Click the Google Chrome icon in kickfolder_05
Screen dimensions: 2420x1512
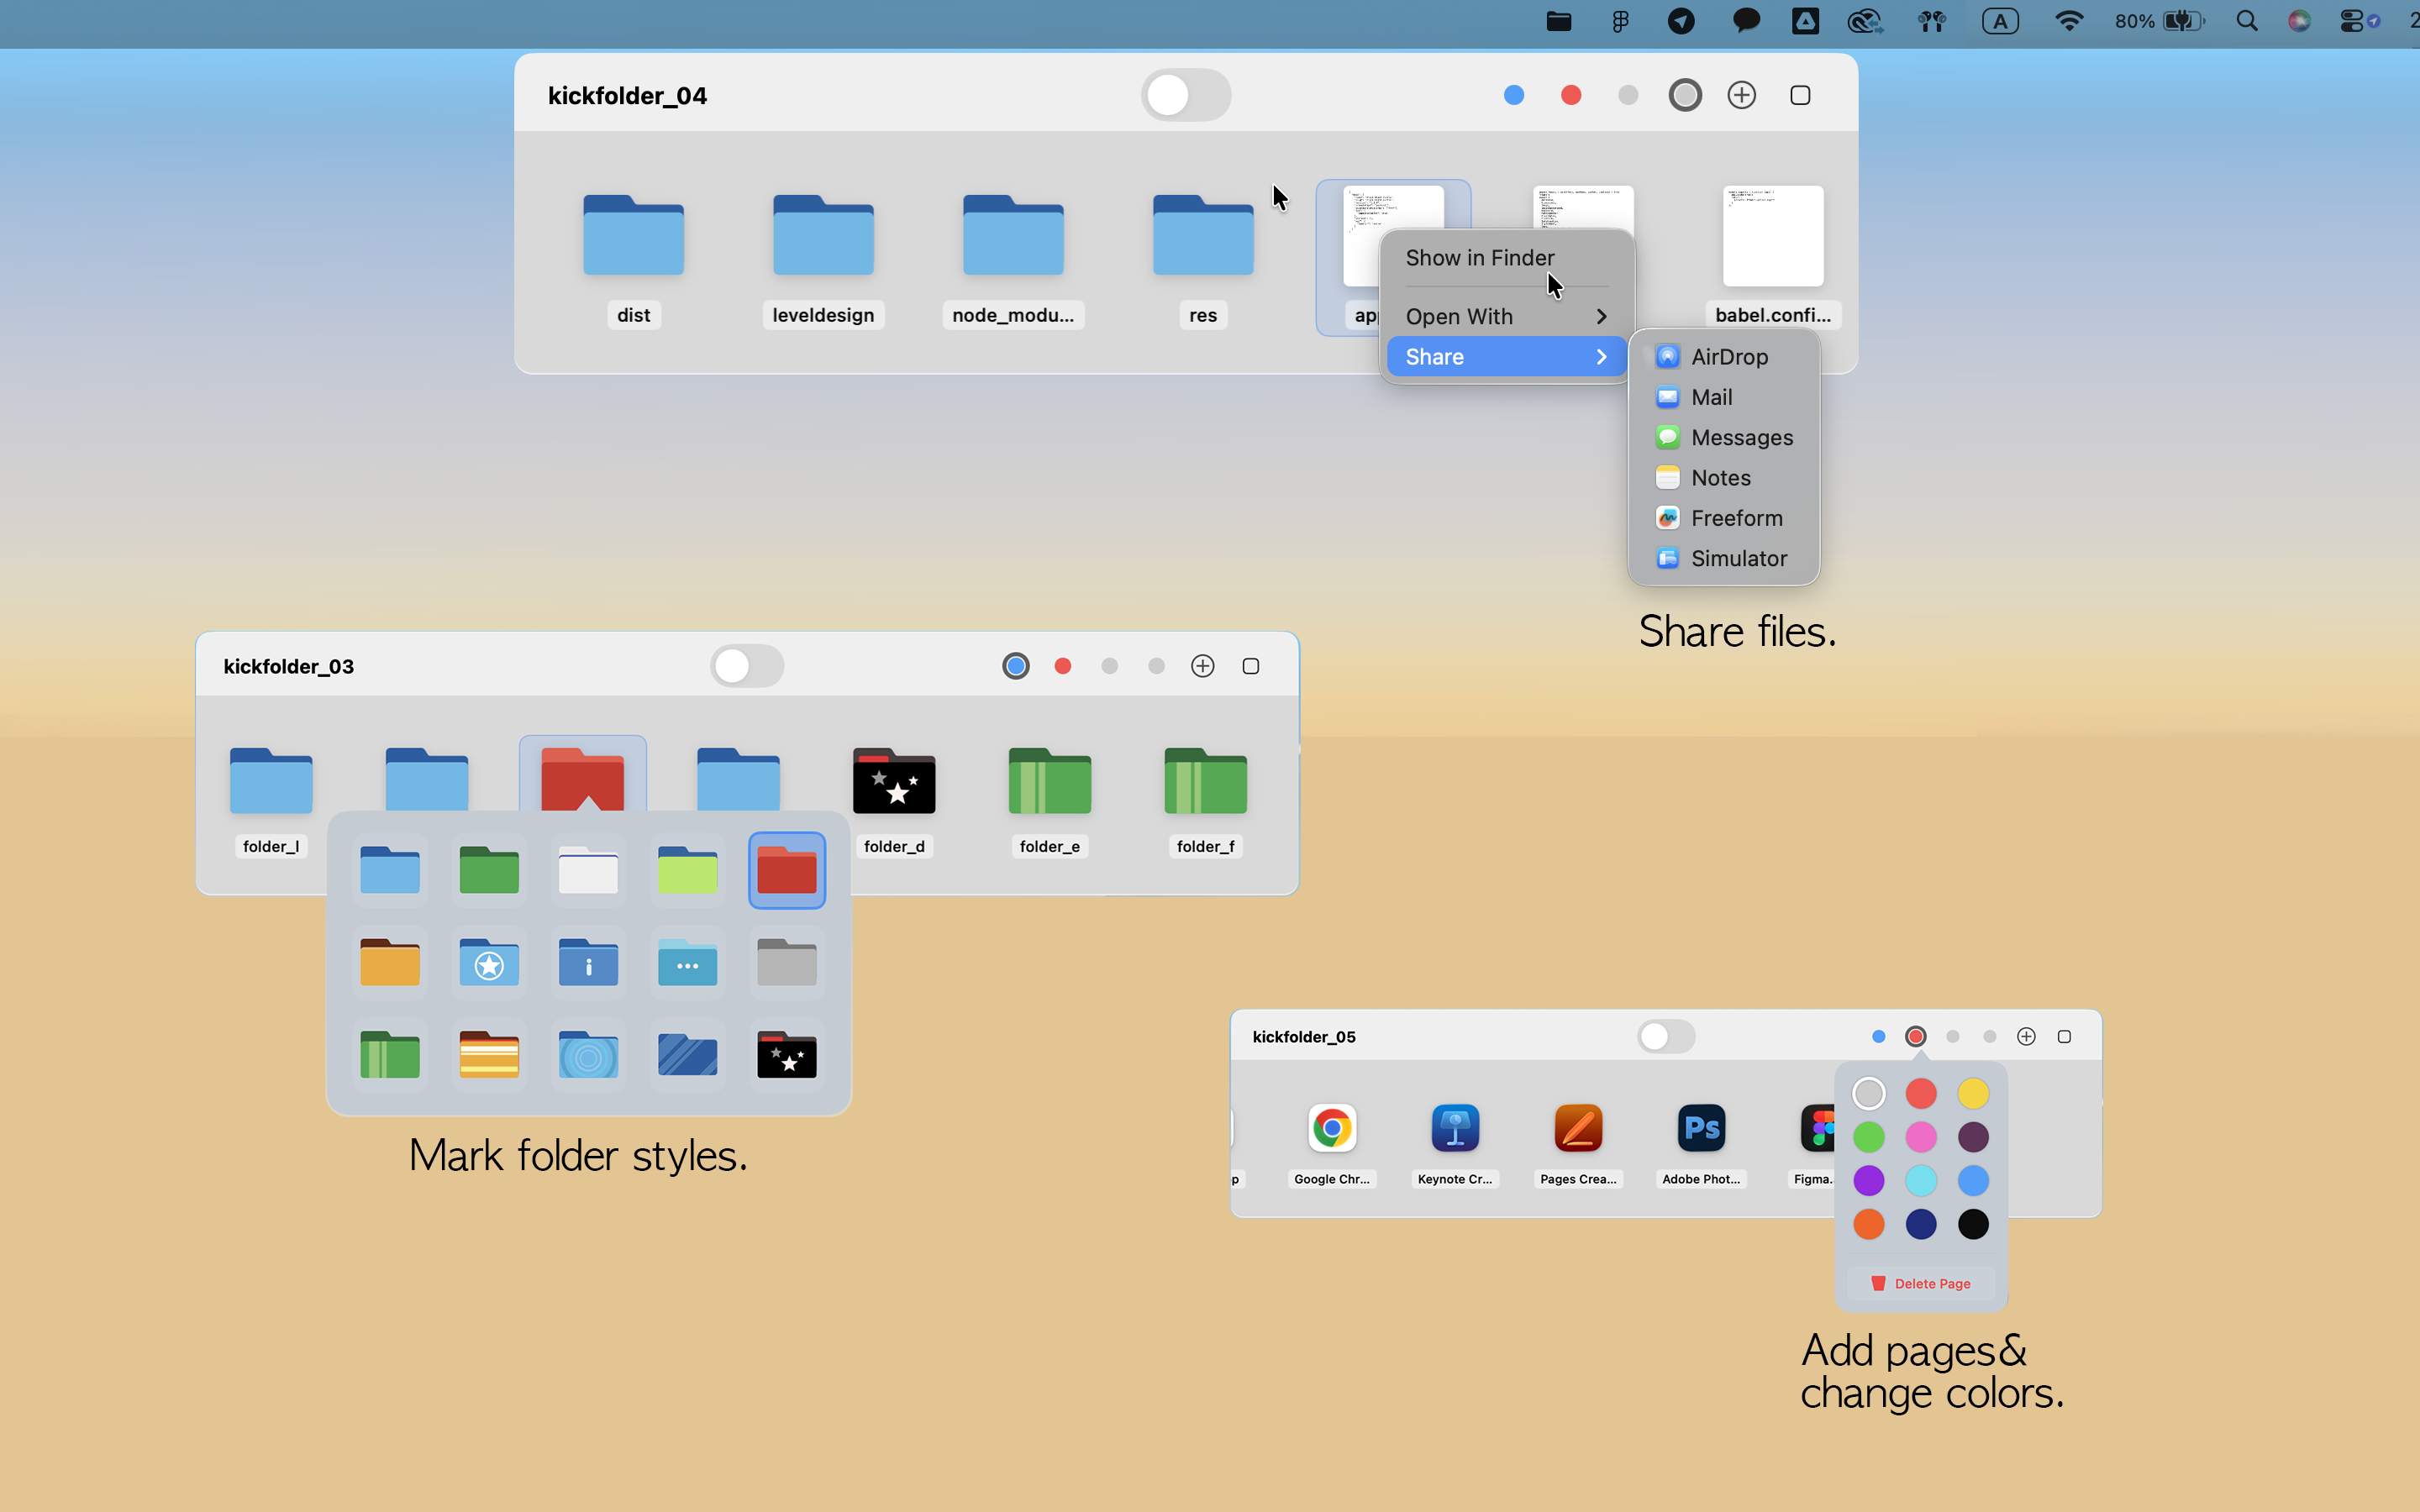(x=1331, y=1128)
